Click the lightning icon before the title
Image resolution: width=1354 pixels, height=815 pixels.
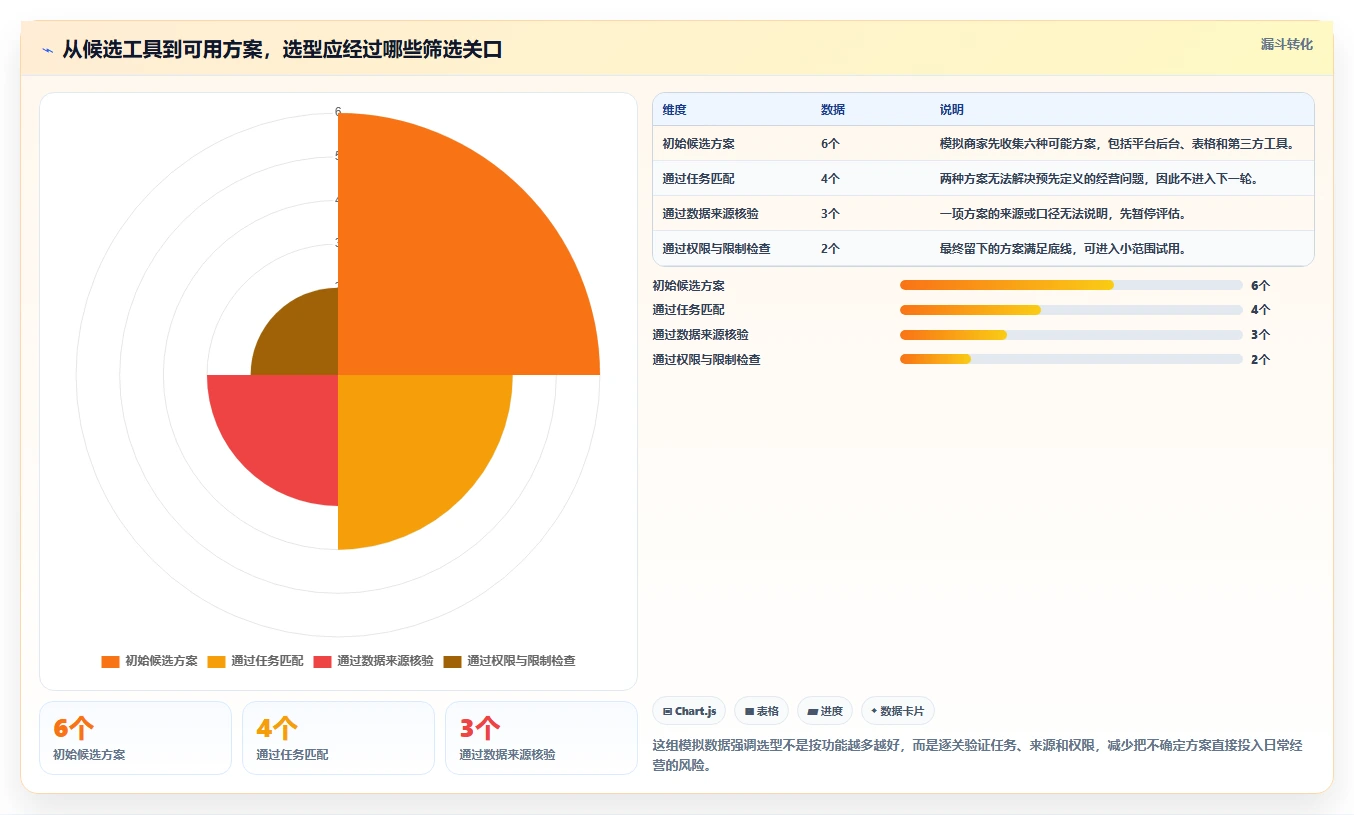48,50
